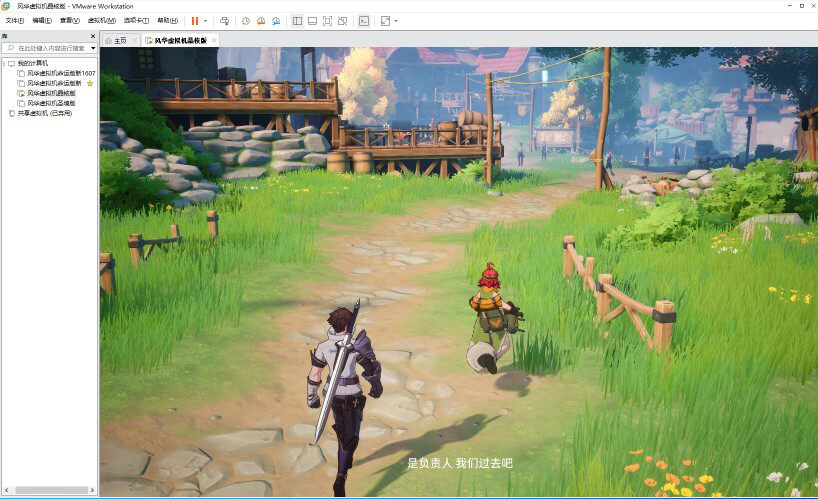
Task: Close the 风华虚拟机晶核板 tab
Action: click(214, 40)
